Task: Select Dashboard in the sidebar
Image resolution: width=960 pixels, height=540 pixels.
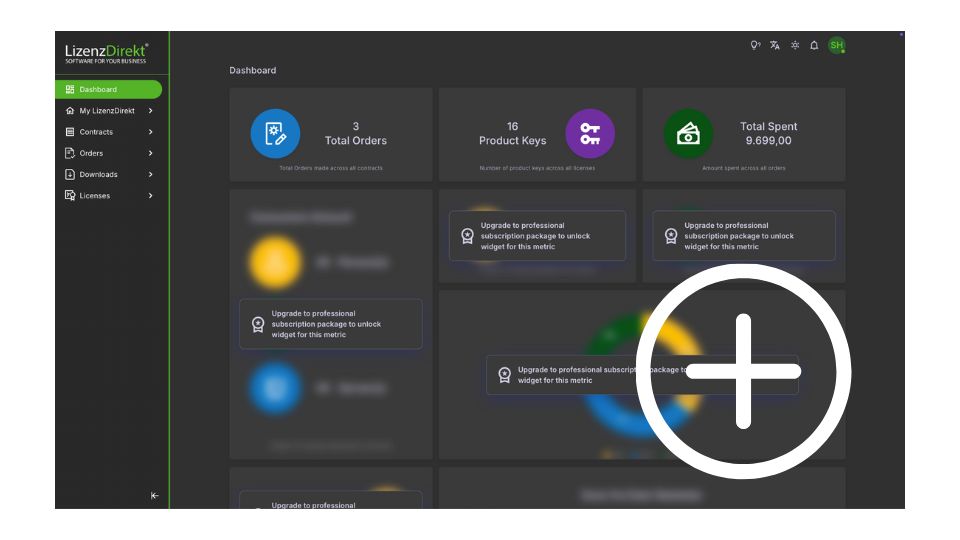Action: [108, 89]
